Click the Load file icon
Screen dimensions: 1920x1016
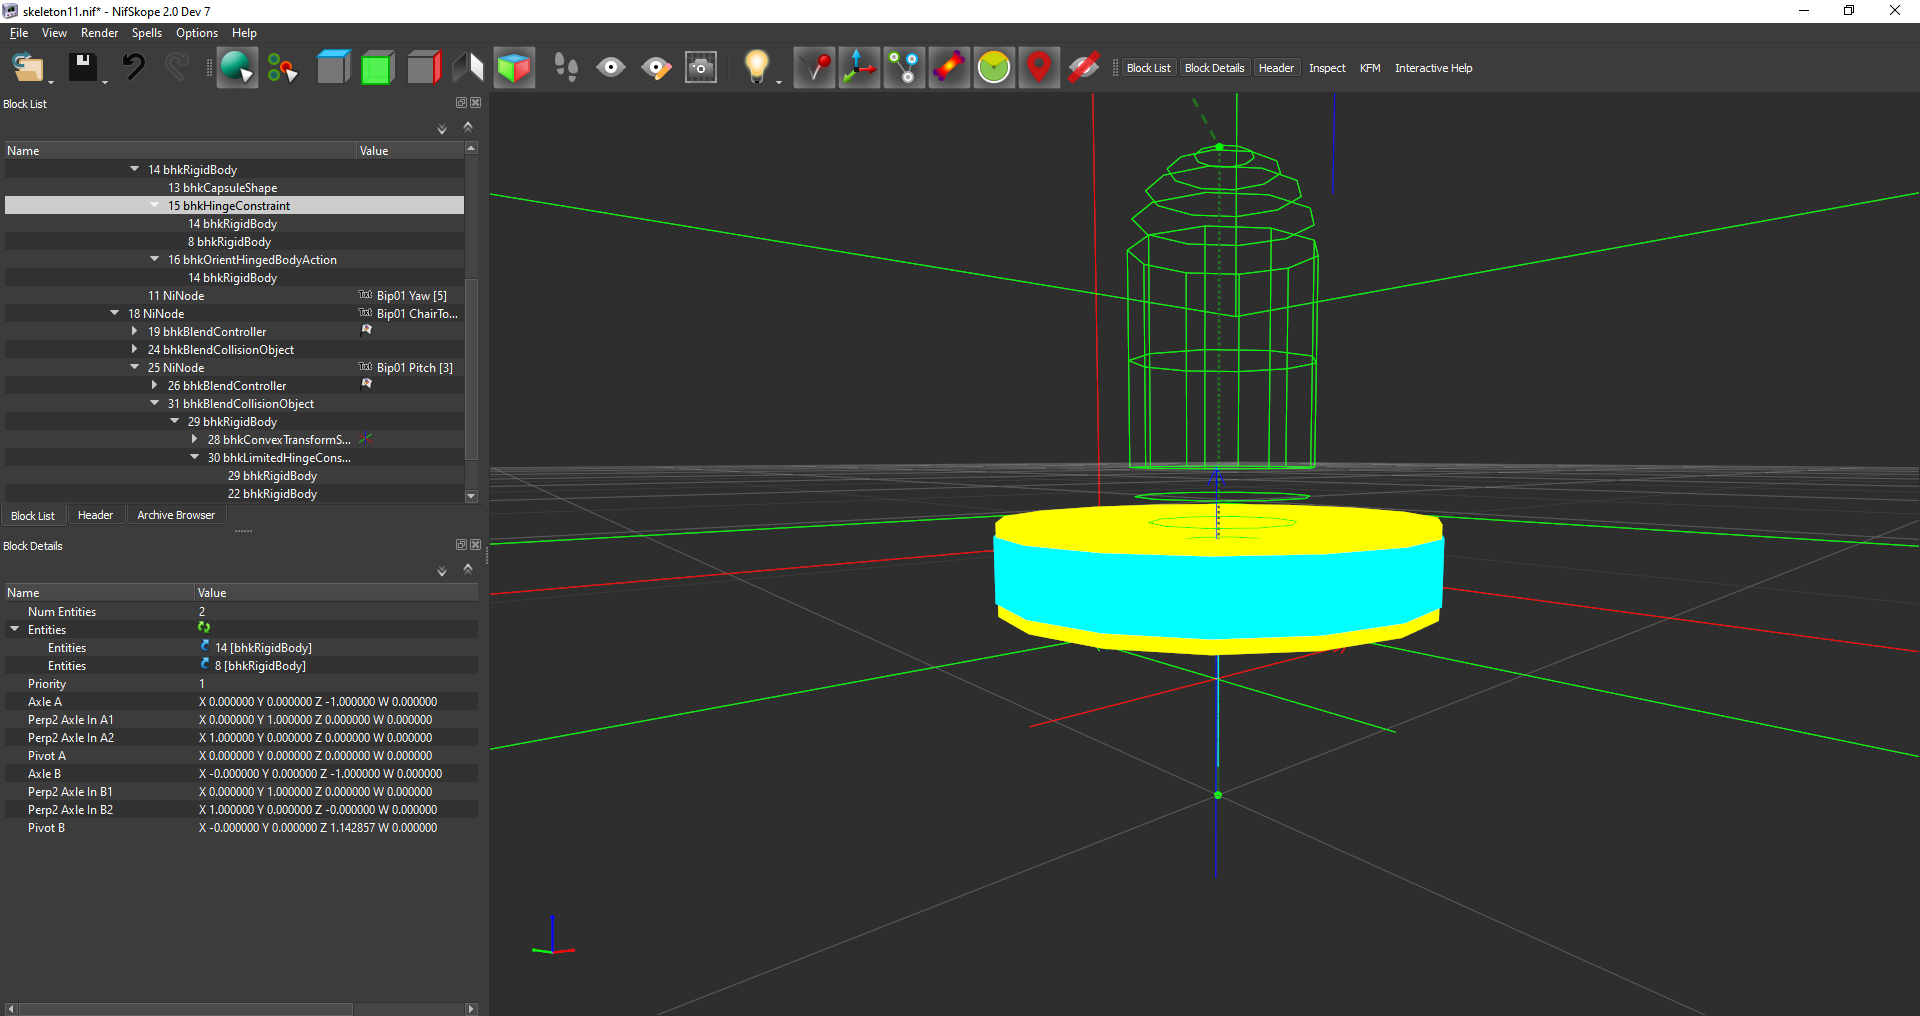(x=26, y=68)
